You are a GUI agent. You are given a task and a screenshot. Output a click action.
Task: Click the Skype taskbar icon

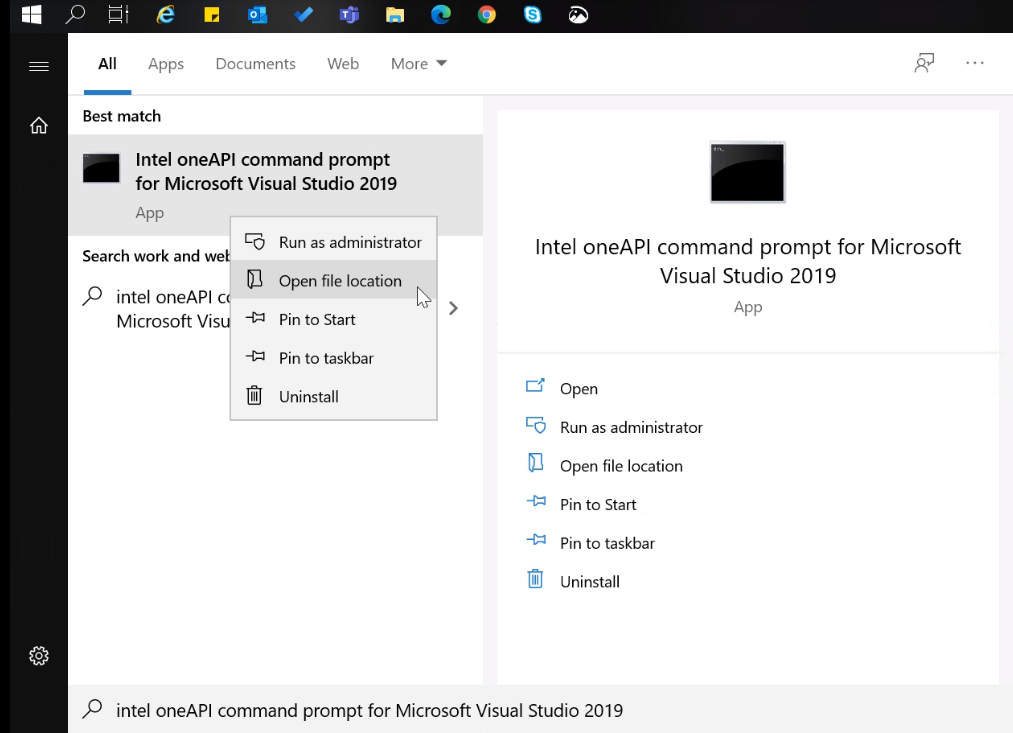pos(533,15)
